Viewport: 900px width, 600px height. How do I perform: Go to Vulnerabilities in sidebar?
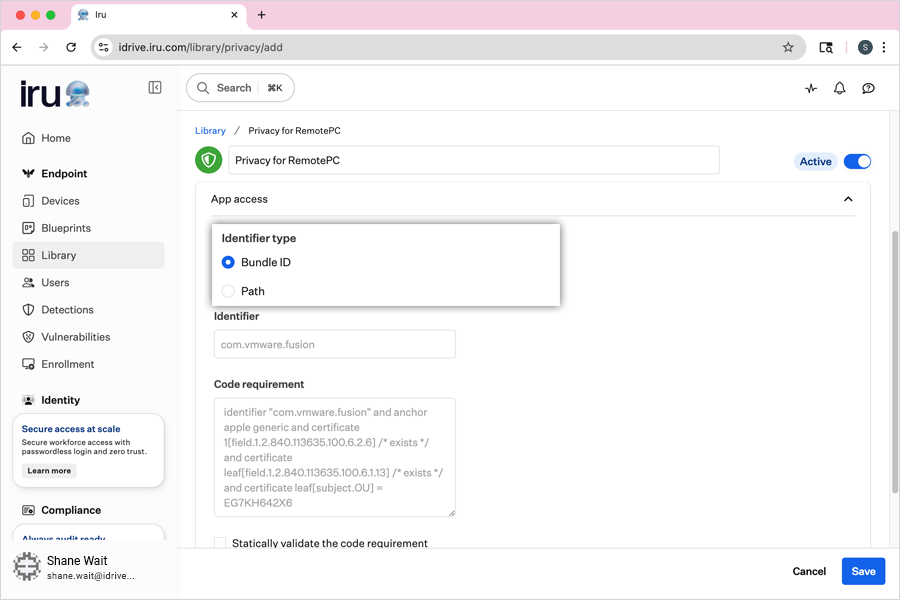coord(75,337)
